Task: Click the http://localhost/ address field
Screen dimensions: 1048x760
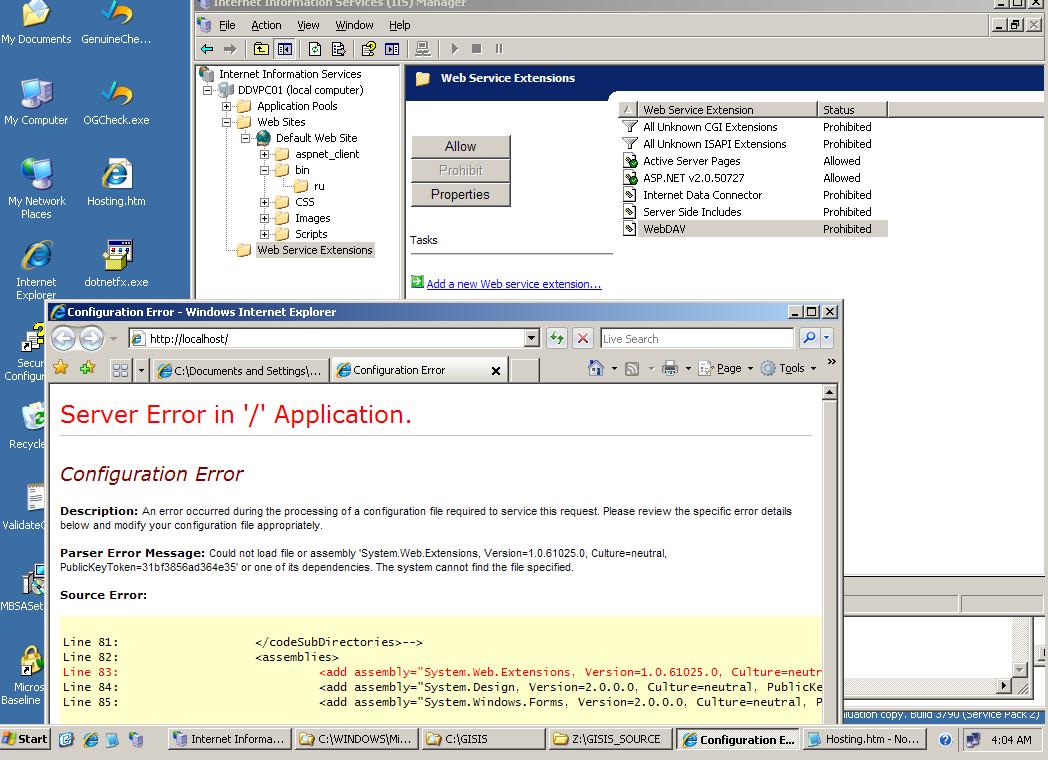Action: 334,339
